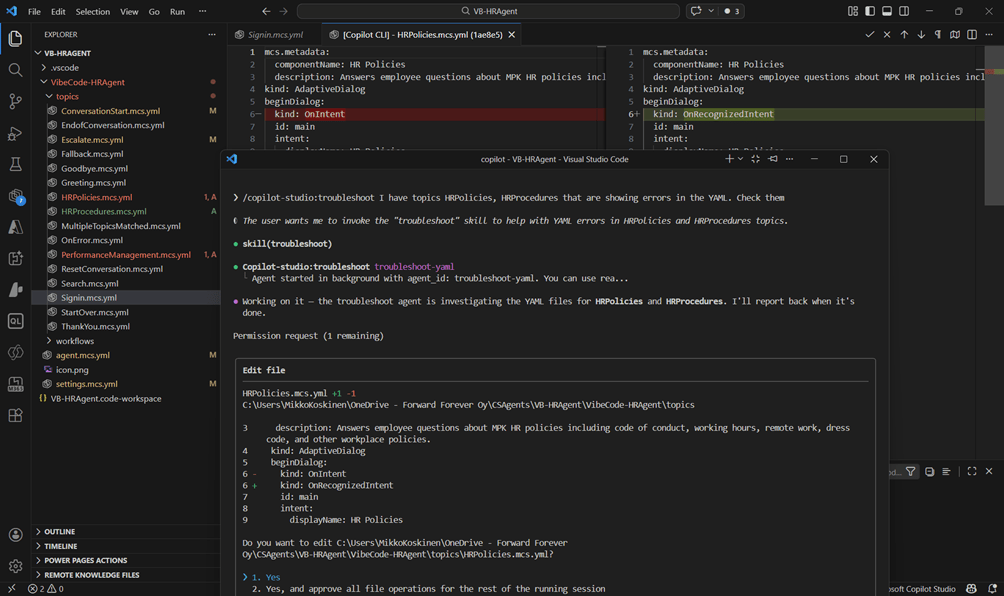
Task: Open the Selection menu
Action: coord(93,12)
